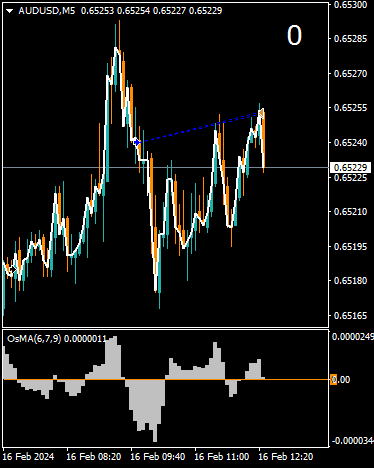374x468 pixels.
Task: Click the 0.65270 price scale value
Action: [350, 73]
